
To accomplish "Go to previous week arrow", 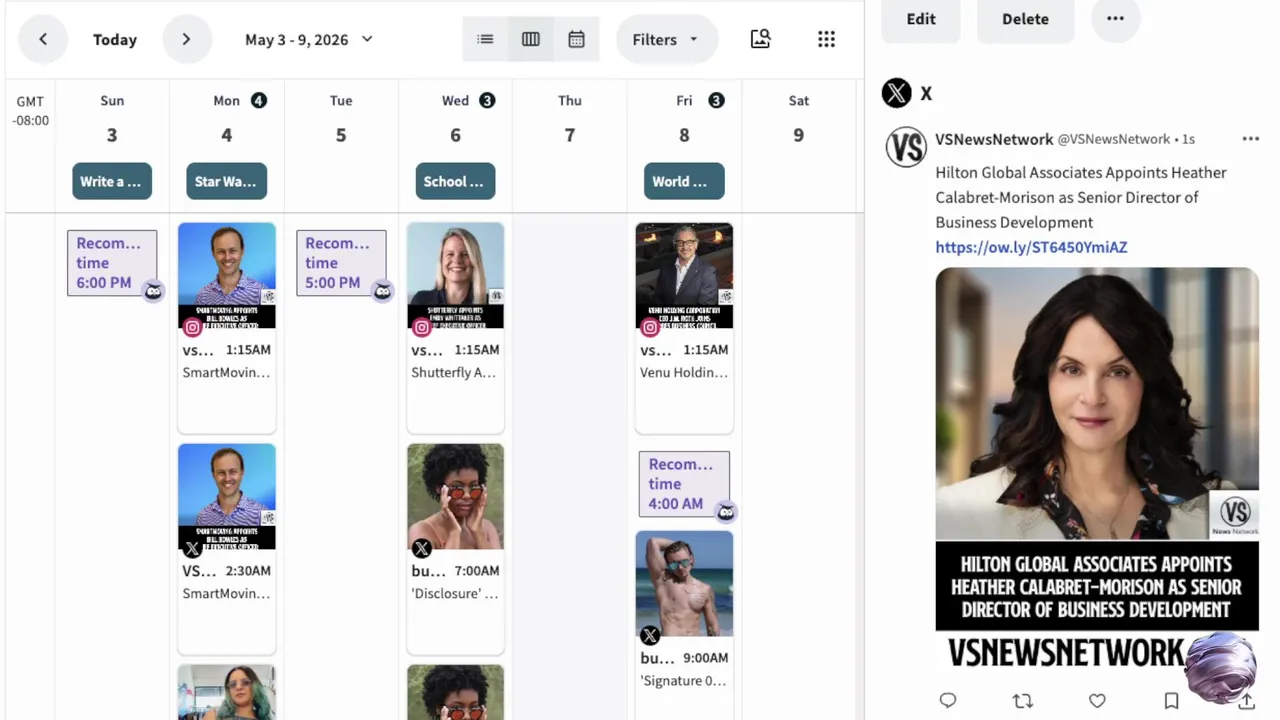I will coord(42,39).
